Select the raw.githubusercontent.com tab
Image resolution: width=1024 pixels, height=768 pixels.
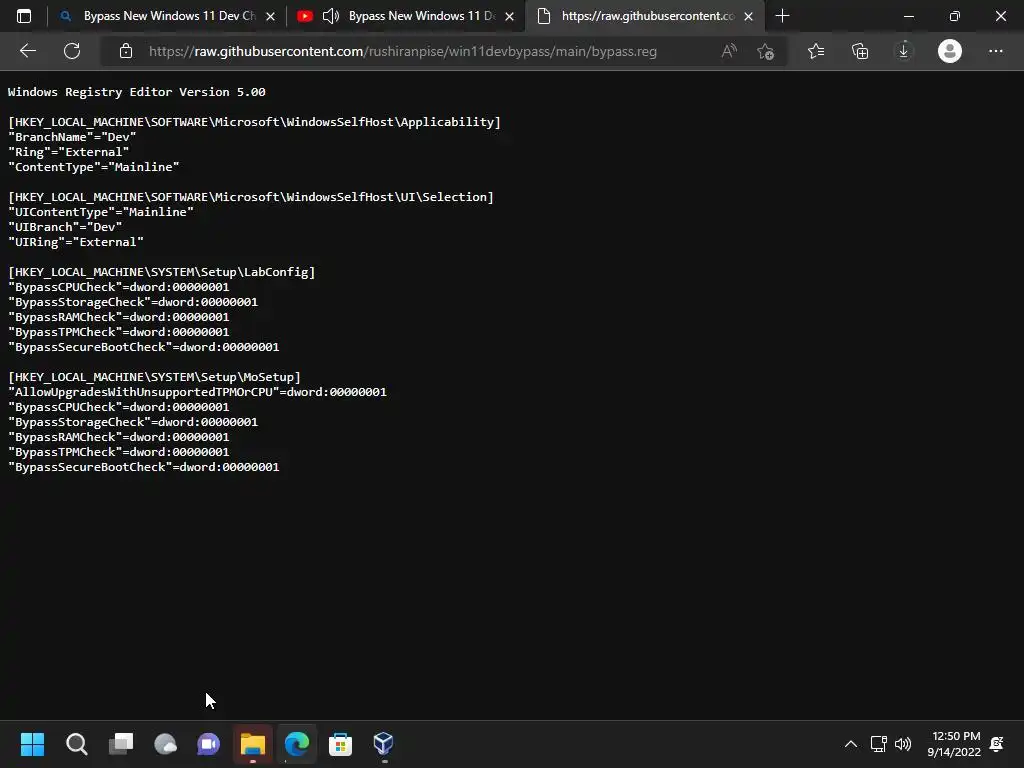tap(645, 16)
